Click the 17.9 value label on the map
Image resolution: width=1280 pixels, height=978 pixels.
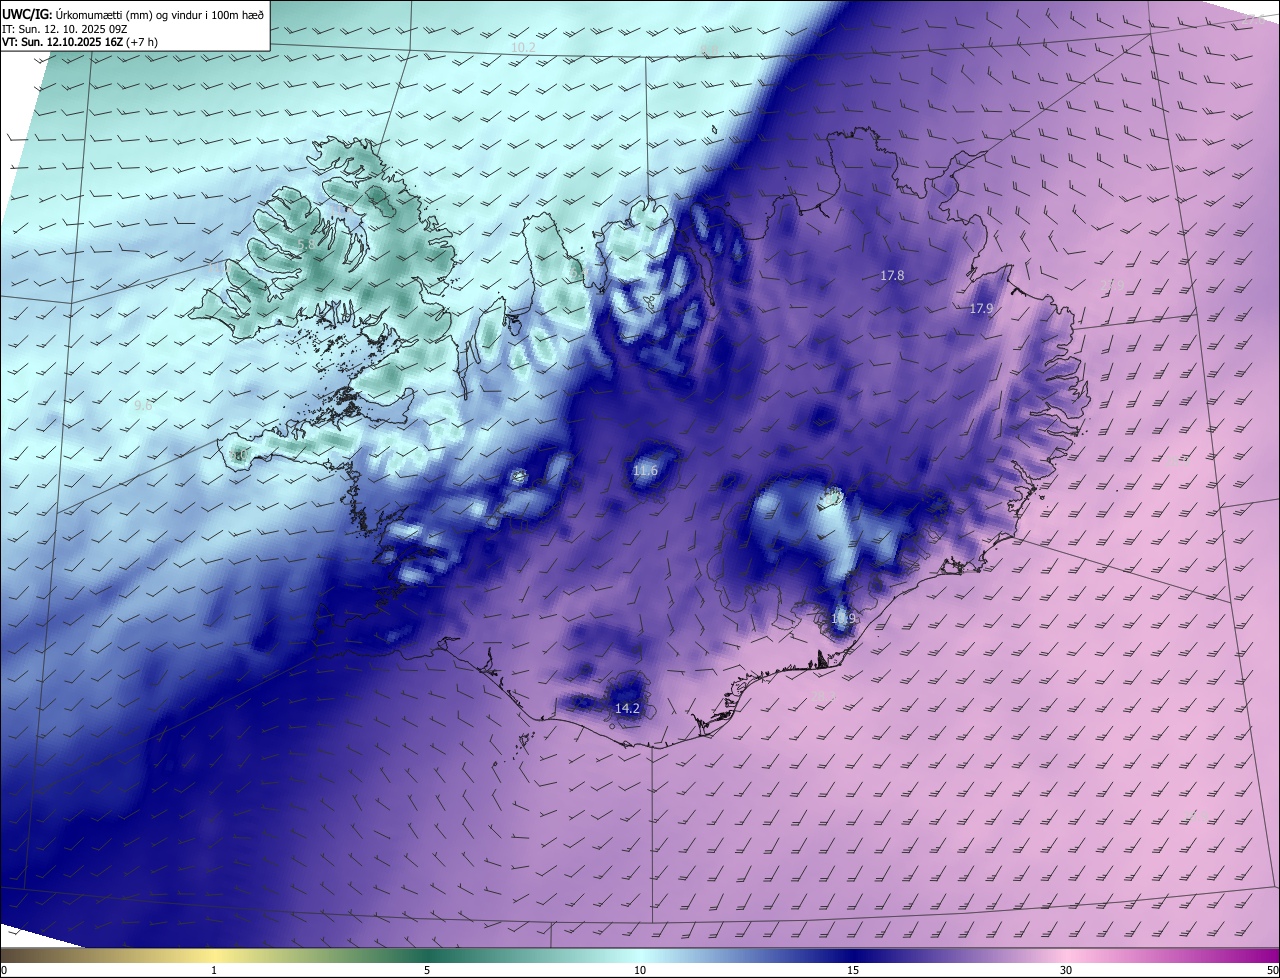[981, 309]
